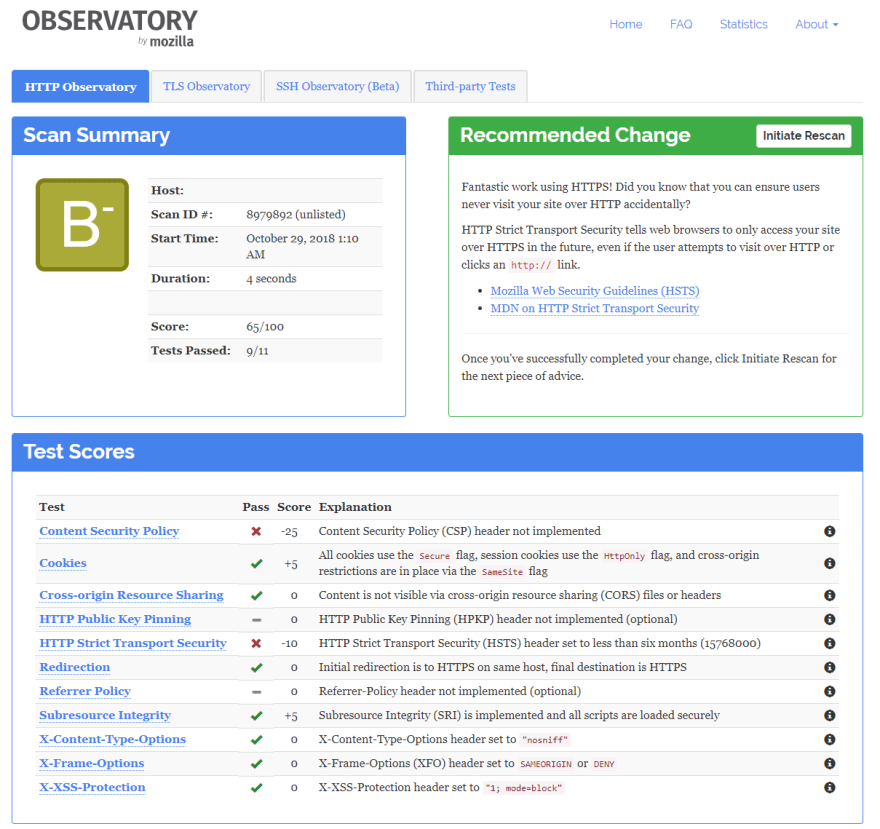Screen dimensions: 880x829
Task: Expand the About dropdown menu
Action: [x=816, y=24]
